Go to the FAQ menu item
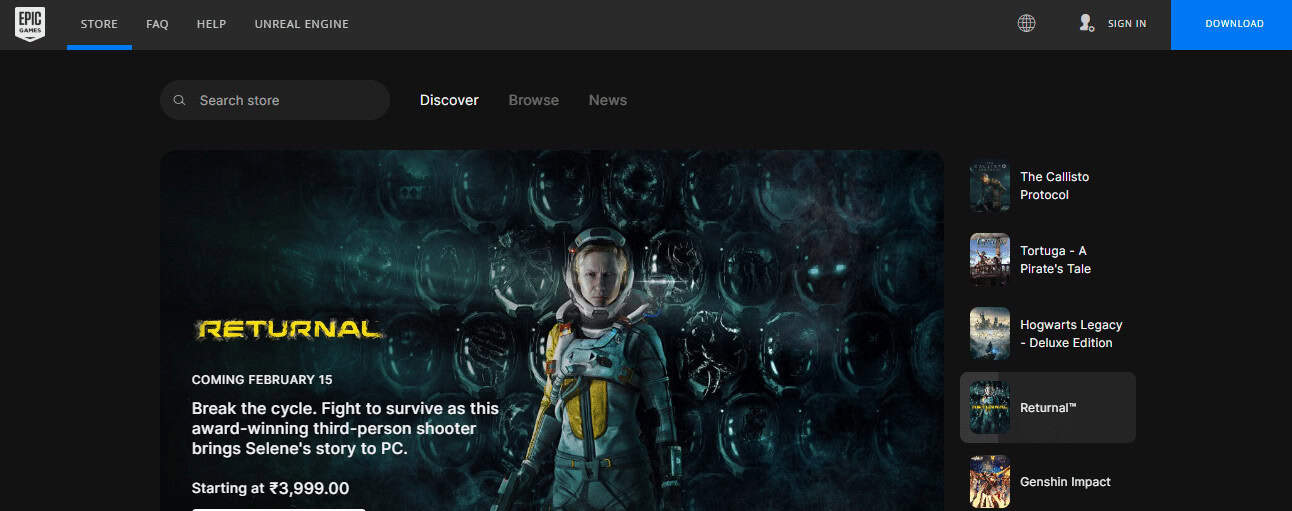 point(157,24)
